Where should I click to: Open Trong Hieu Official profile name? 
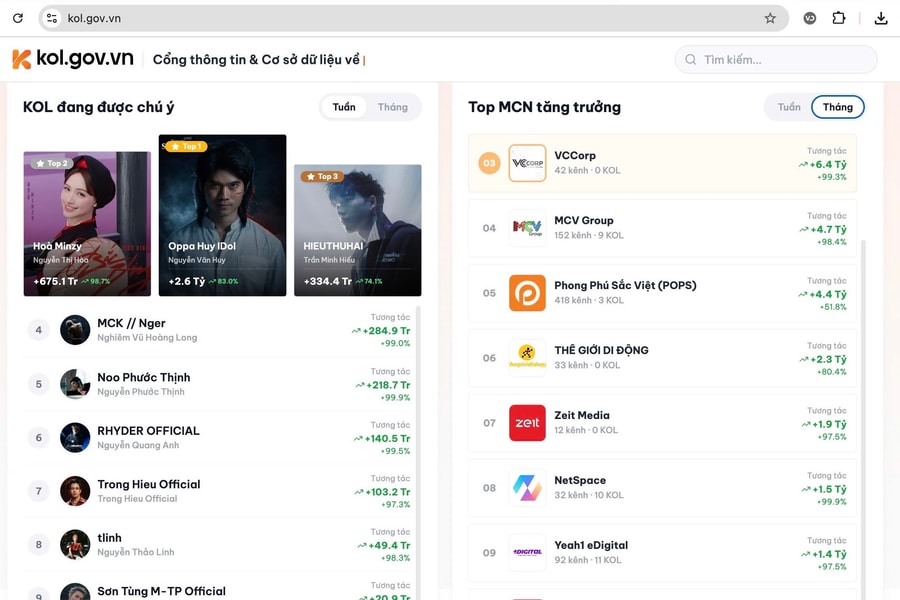149,484
